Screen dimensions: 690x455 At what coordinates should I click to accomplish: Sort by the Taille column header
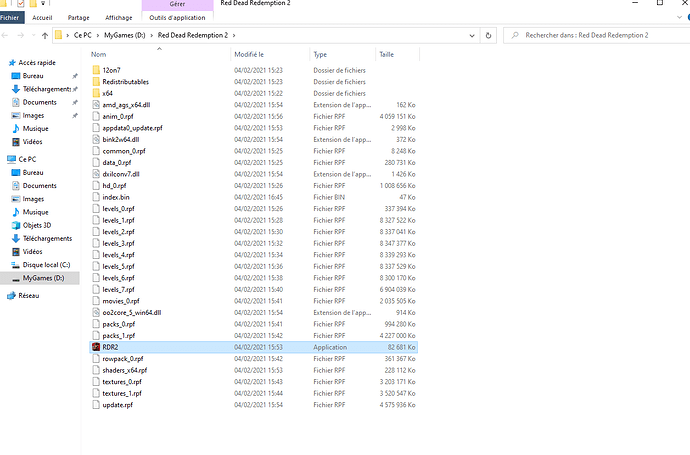pyautogui.click(x=387, y=55)
